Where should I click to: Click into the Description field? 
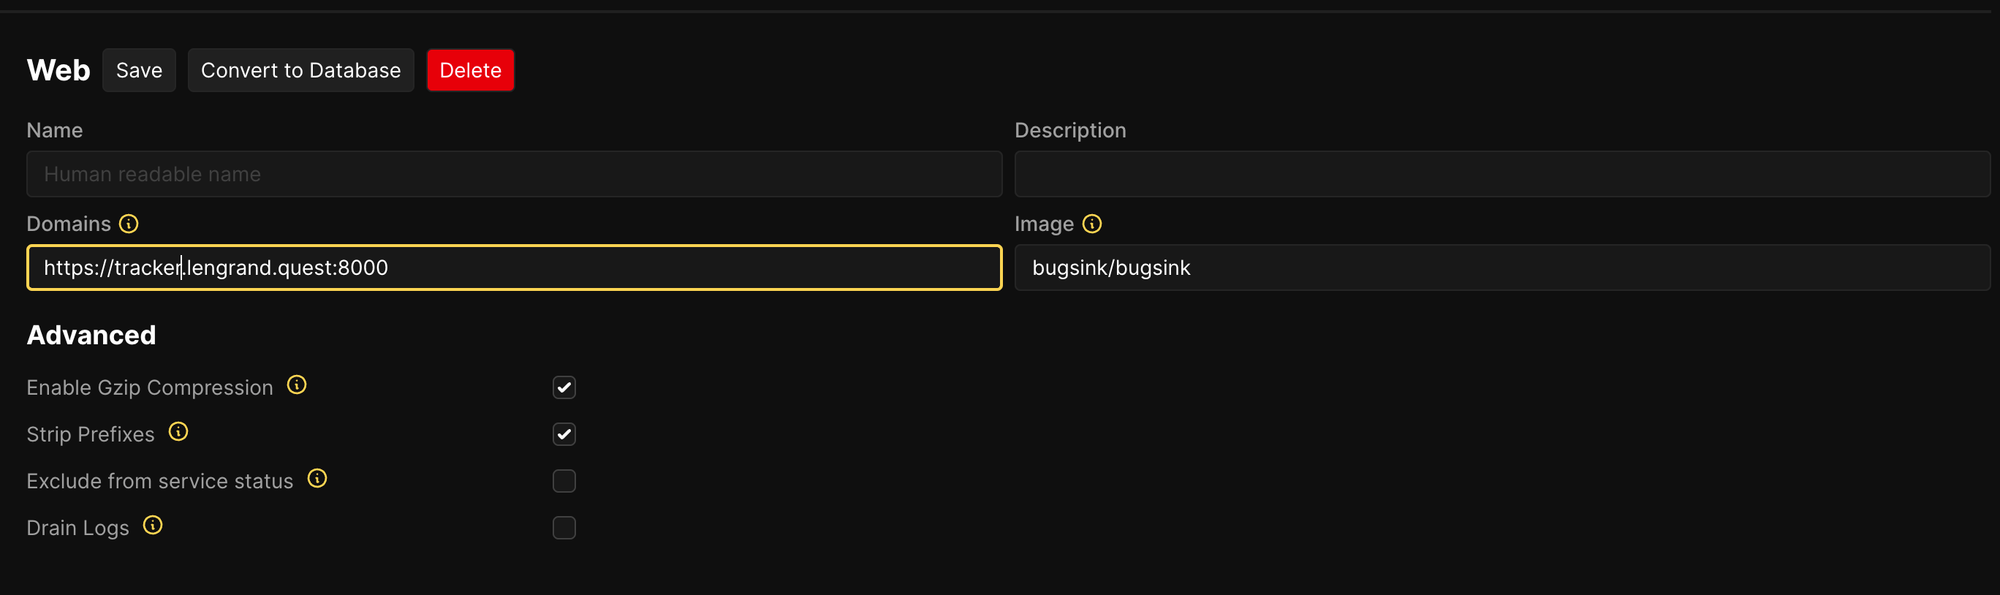[1502, 174]
